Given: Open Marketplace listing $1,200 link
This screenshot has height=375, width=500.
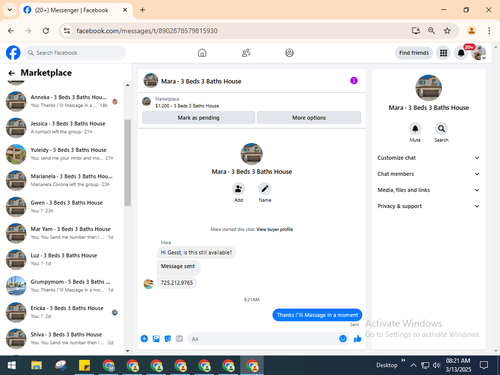Looking at the screenshot, I should click(x=187, y=106).
